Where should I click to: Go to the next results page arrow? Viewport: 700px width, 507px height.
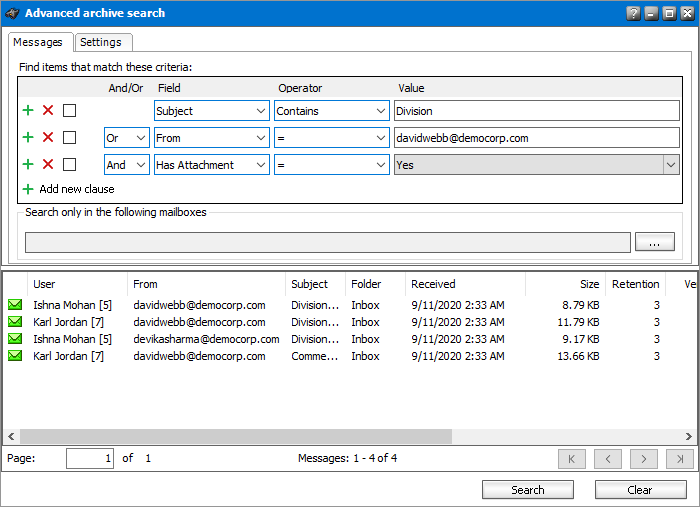(x=644, y=459)
